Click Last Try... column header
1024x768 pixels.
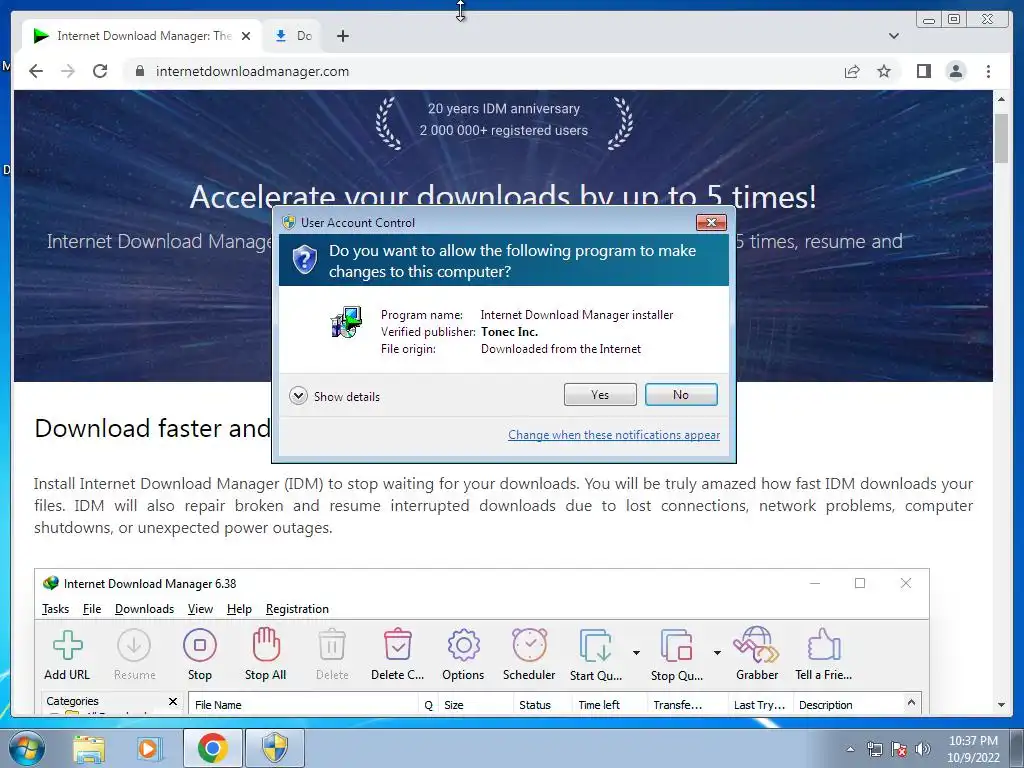(x=760, y=705)
